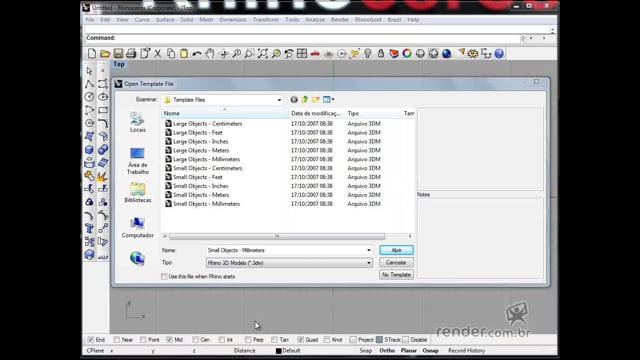
Task: Open the Curve menu
Action: click(x=142, y=20)
